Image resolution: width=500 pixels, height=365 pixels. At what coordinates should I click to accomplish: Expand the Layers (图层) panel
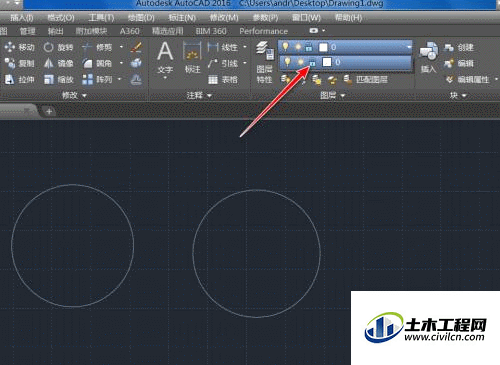coord(333,96)
